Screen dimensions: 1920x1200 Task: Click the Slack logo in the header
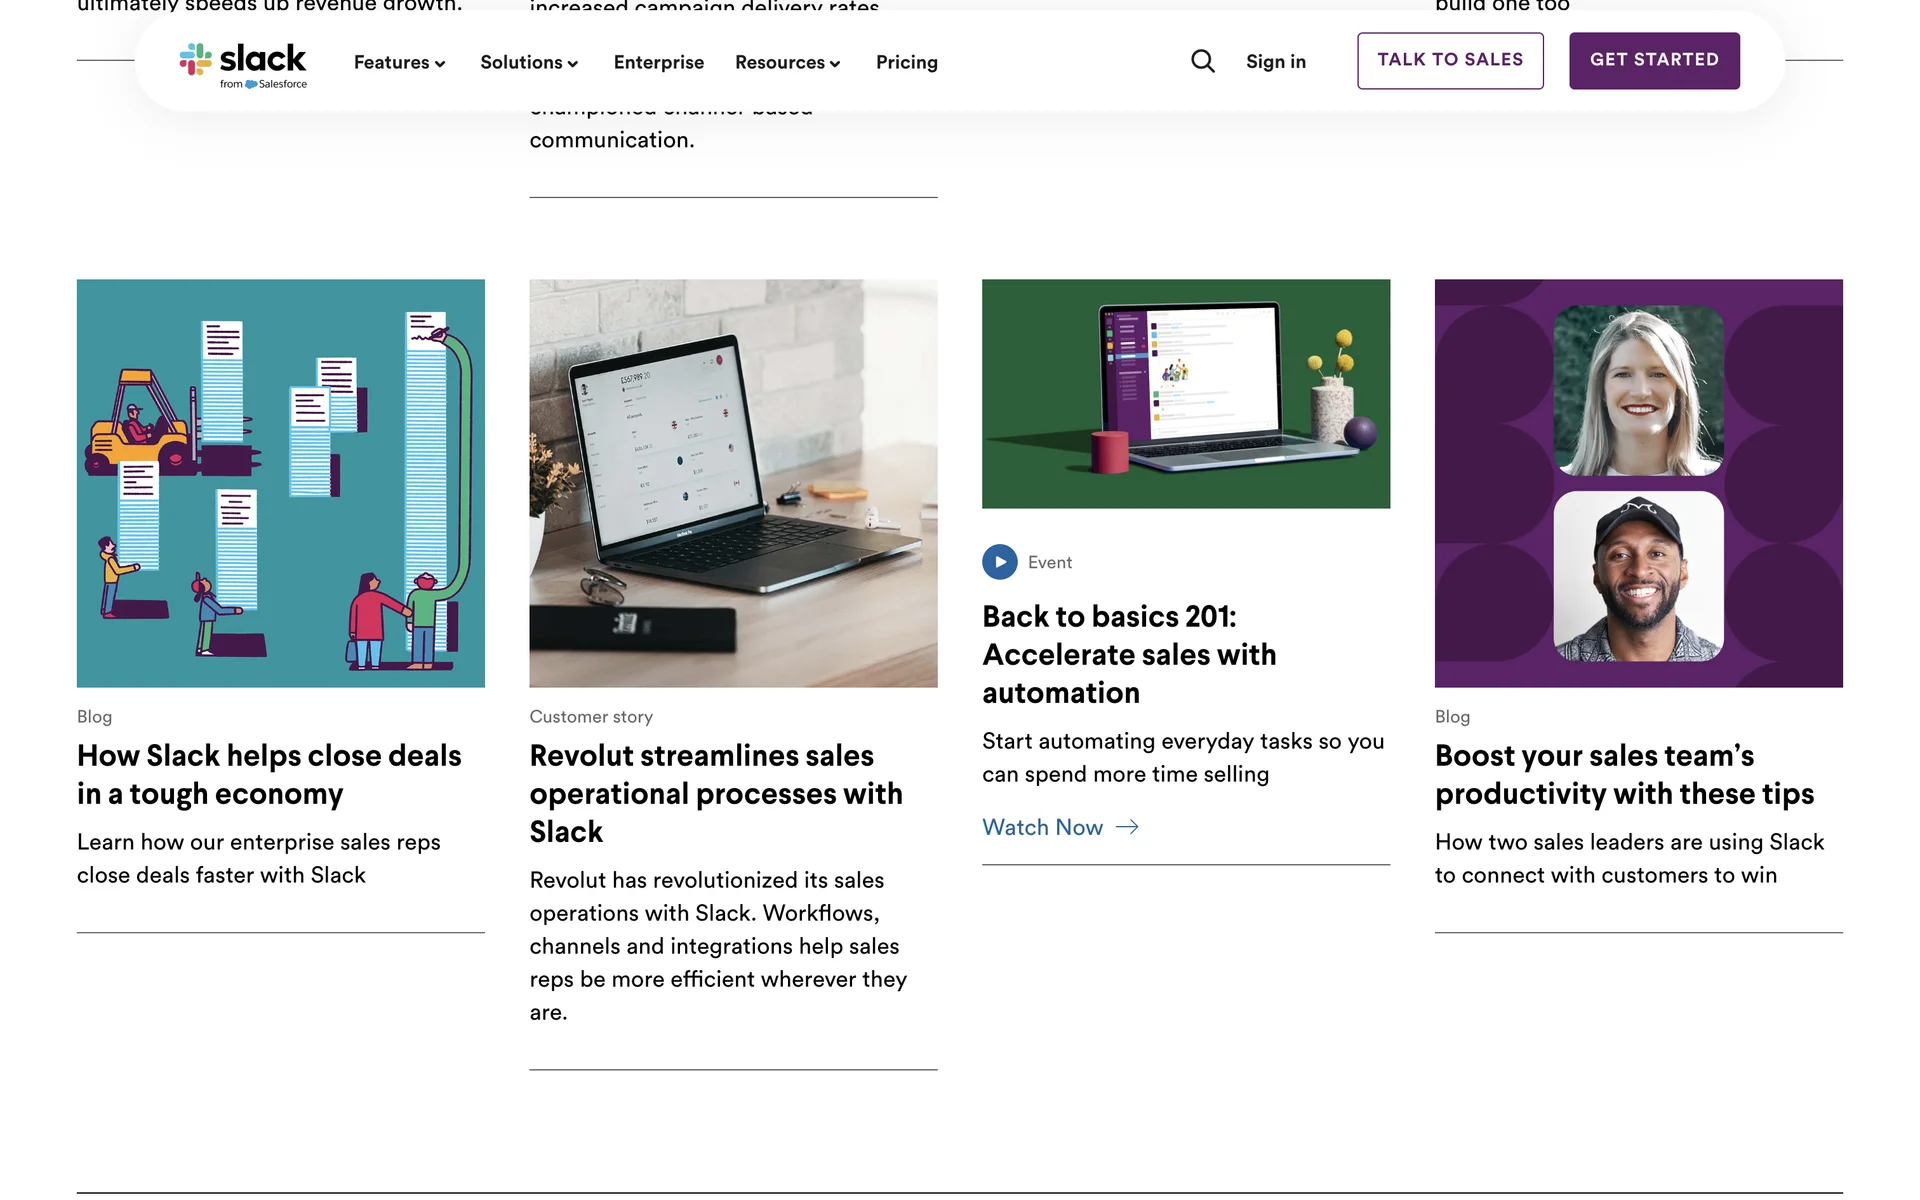(243, 64)
